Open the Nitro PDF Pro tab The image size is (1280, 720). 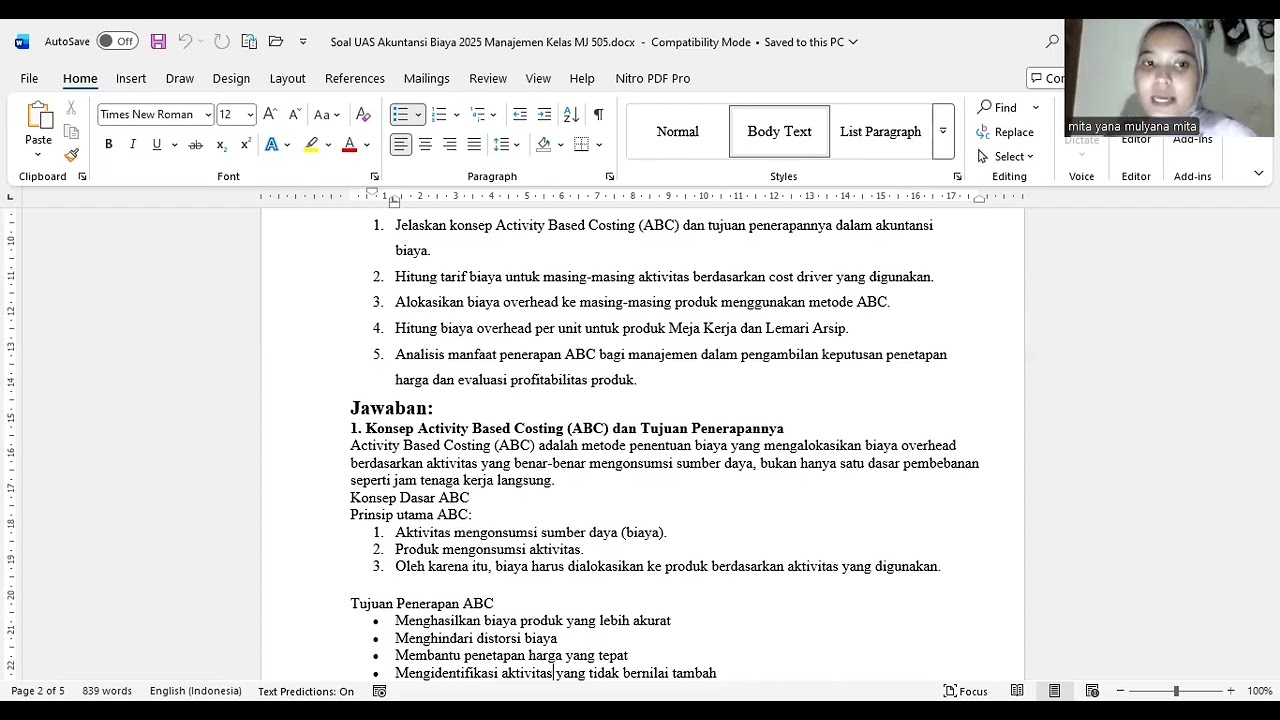tap(653, 79)
